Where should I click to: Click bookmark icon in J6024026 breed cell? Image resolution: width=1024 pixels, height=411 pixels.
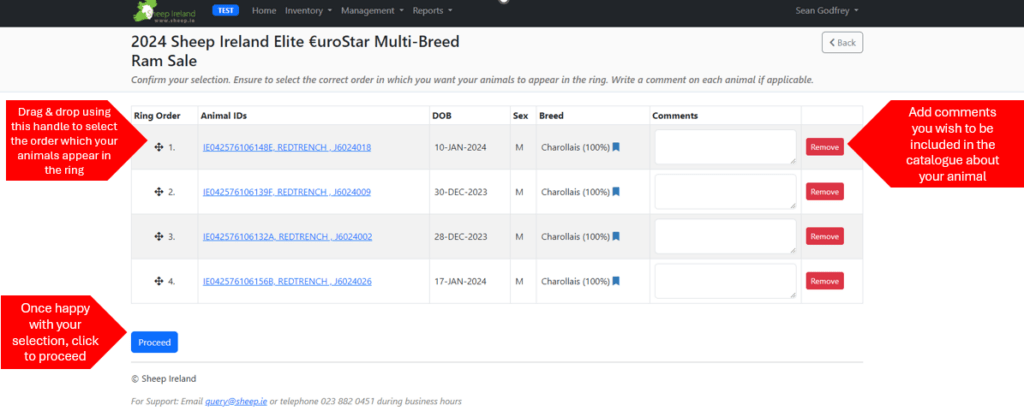tap(616, 280)
